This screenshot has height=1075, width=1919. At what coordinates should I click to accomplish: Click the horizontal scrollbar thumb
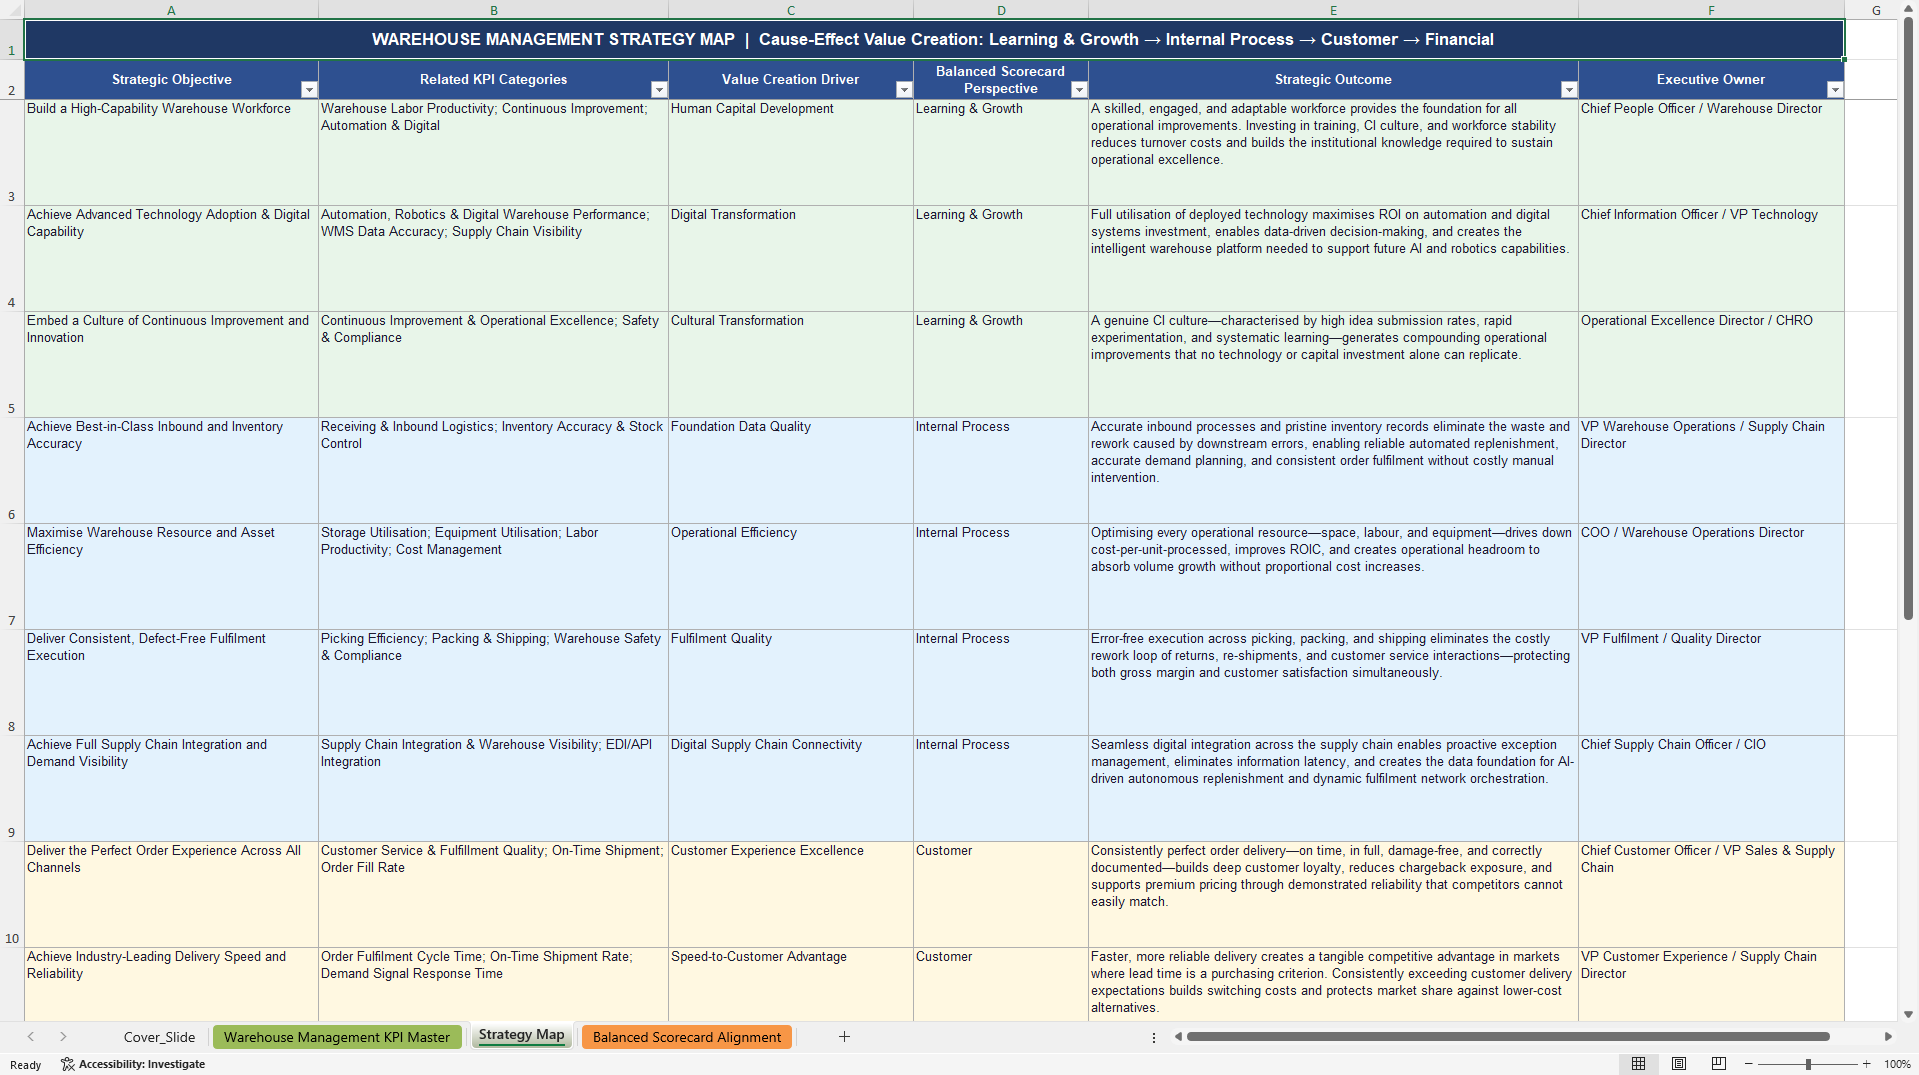point(1508,1037)
